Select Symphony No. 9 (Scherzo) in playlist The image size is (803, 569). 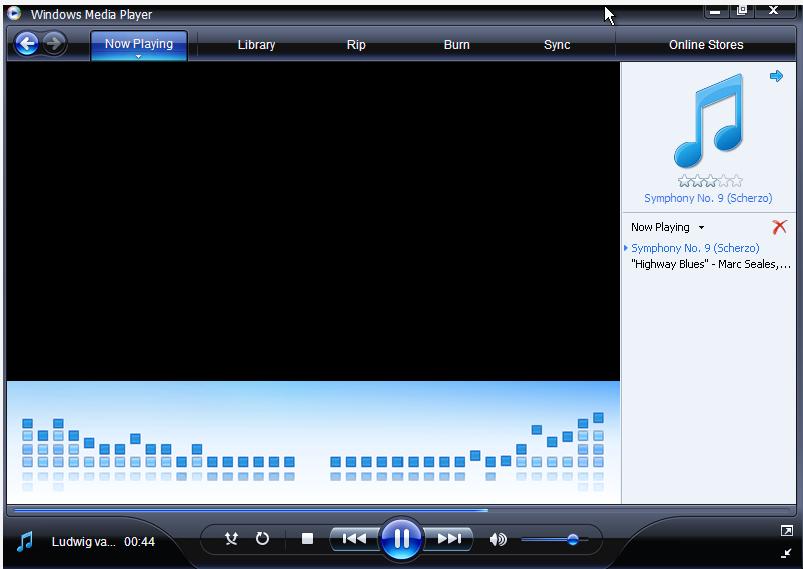point(695,248)
